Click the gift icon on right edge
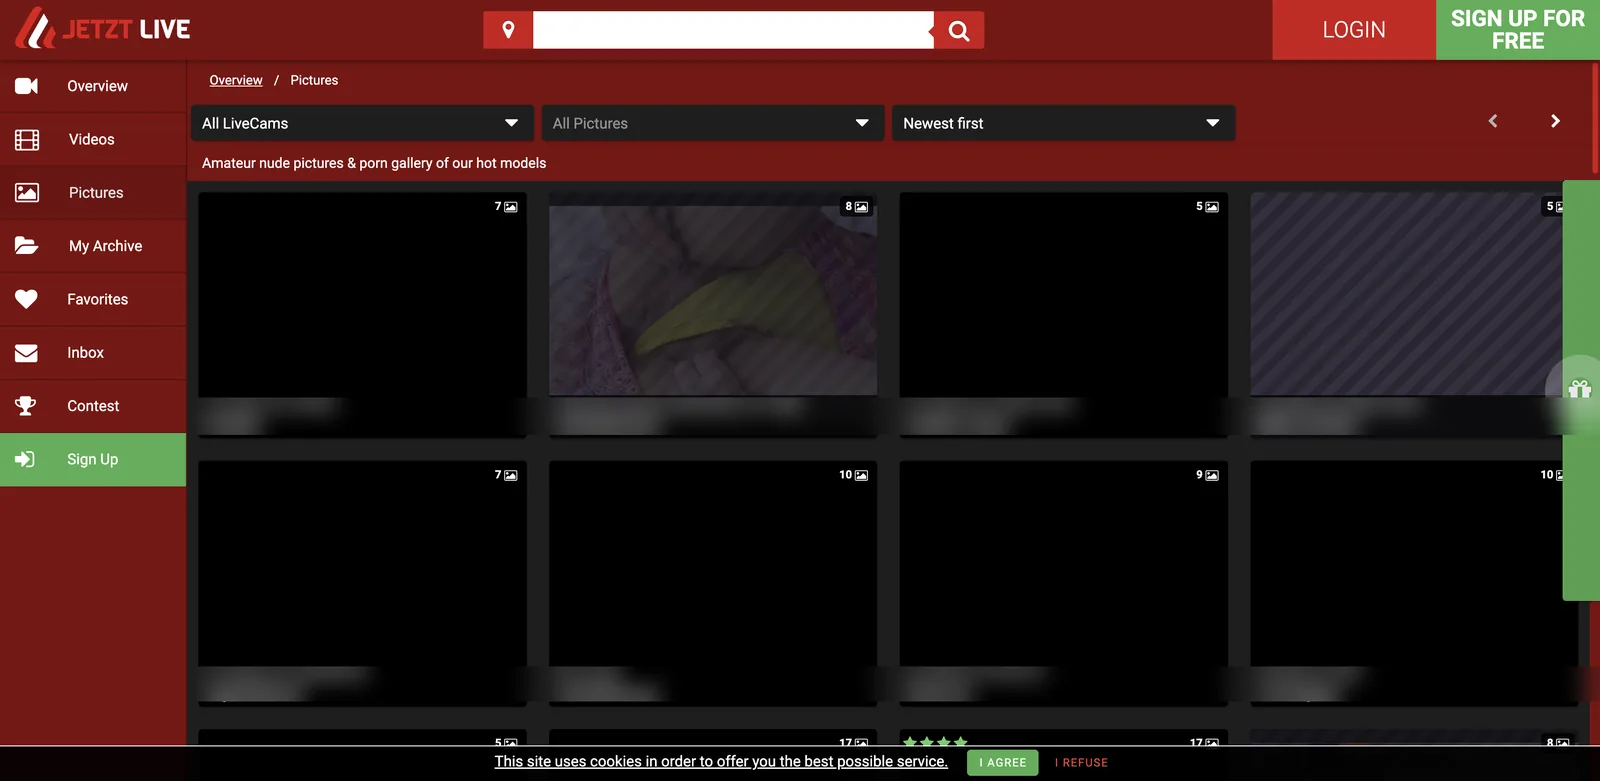Image resolution: width=1600 pixels, height=781 pixels. tap(1579, 389)
